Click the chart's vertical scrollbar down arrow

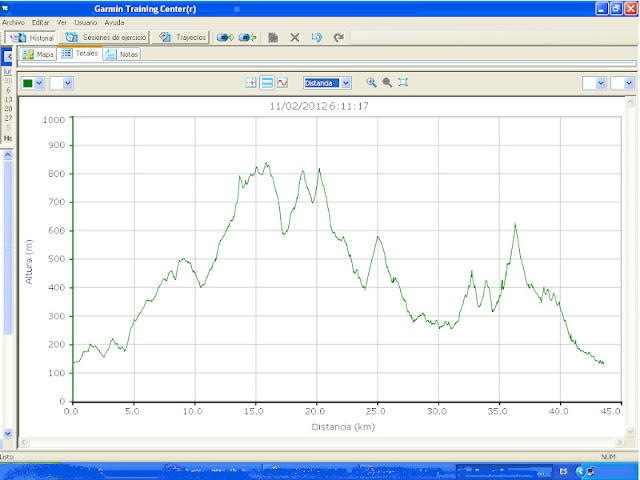(630, 431)
